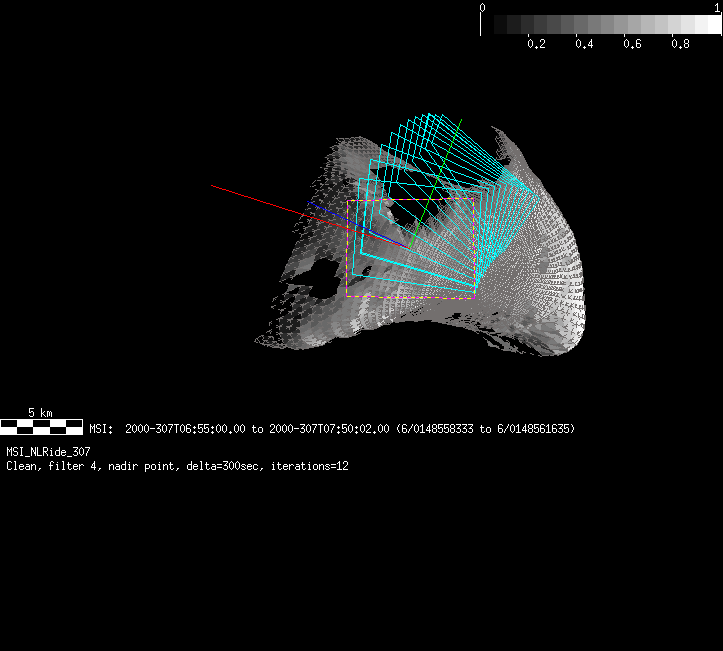Click the far left tip of the red axis line
723x651 pixels.
[213, 185]
